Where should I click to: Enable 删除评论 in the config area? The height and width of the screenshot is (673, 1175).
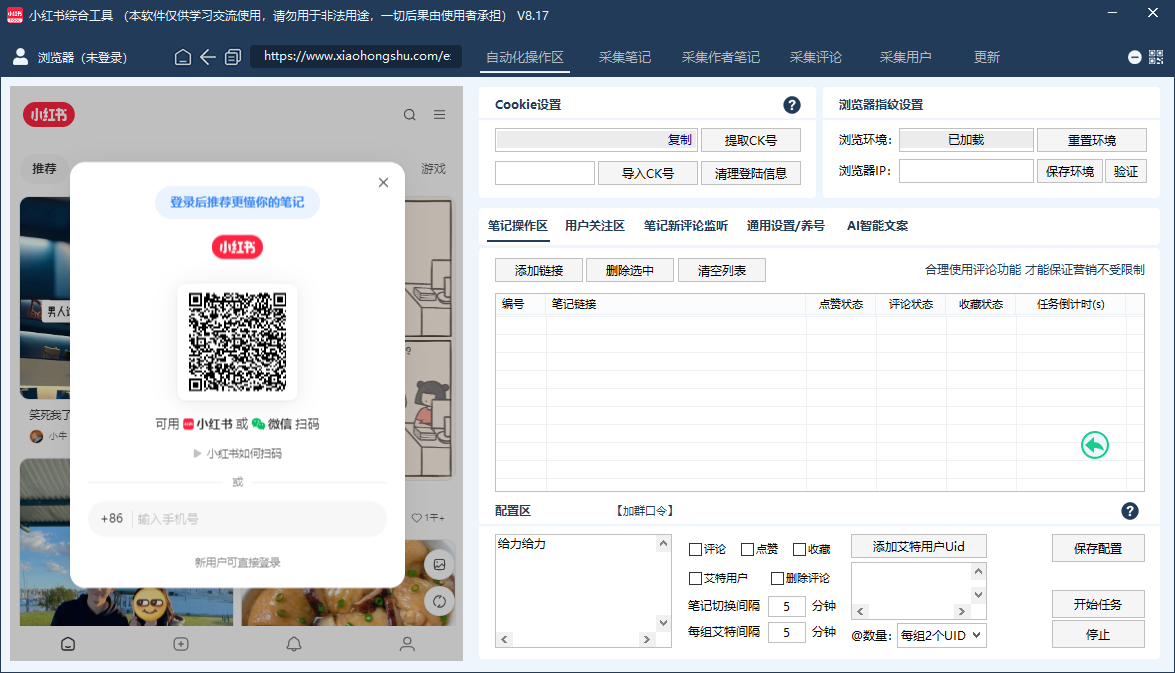click(778, 578)
